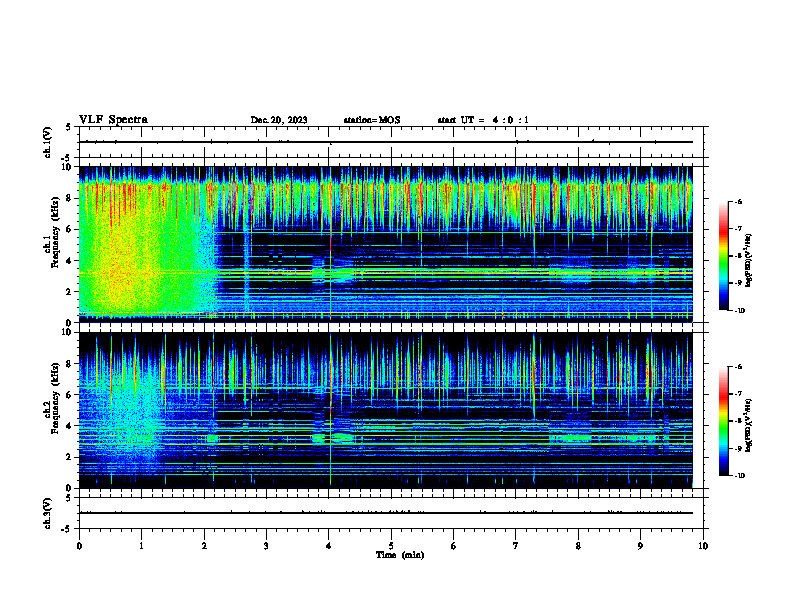Select the 'Dec. 20, 2023' date label

coord(279,120)
